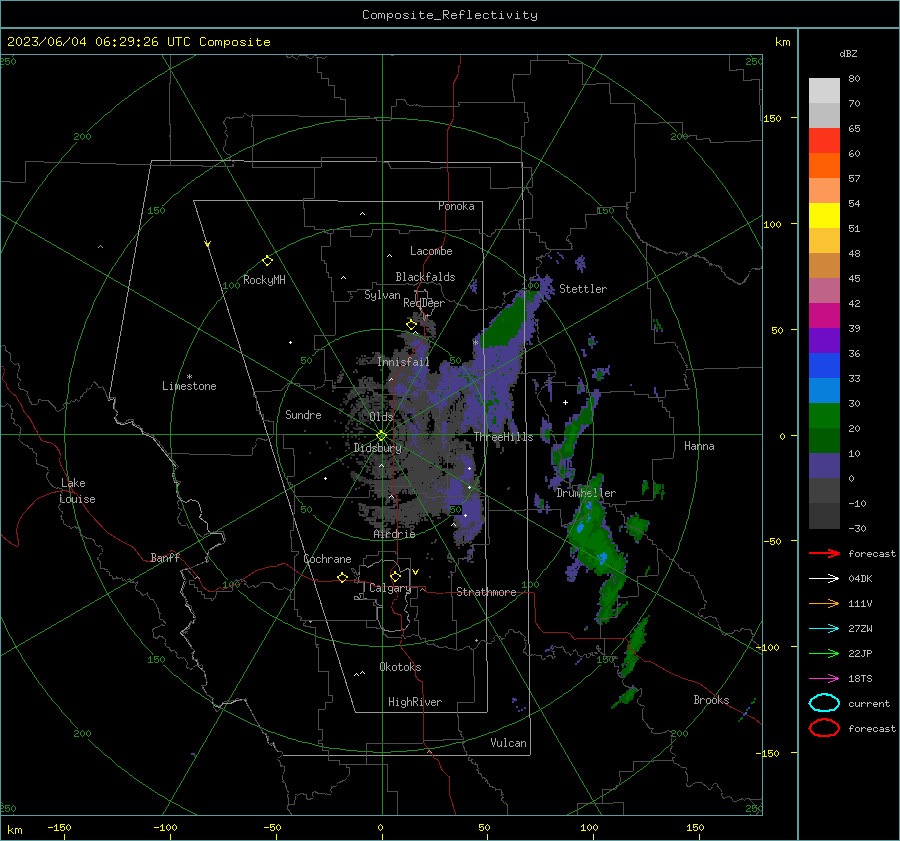Select the yellow 51-54 dBZ swatch
This screenshot has height=841, width=900.
[824, 216]
